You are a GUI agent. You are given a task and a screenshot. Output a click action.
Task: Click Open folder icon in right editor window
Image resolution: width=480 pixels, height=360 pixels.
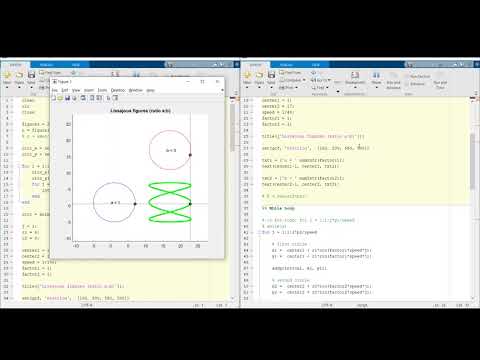click(x=259, y=75)
